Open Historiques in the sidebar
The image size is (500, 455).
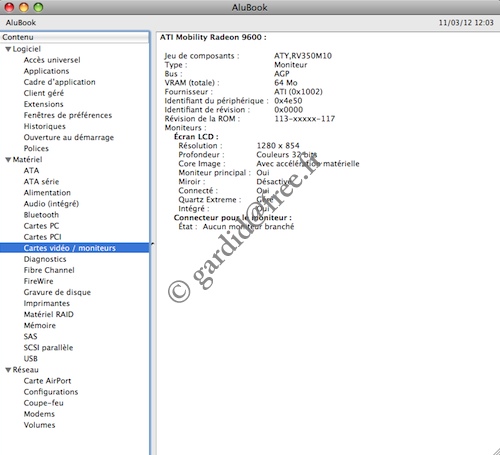(45, 126)
